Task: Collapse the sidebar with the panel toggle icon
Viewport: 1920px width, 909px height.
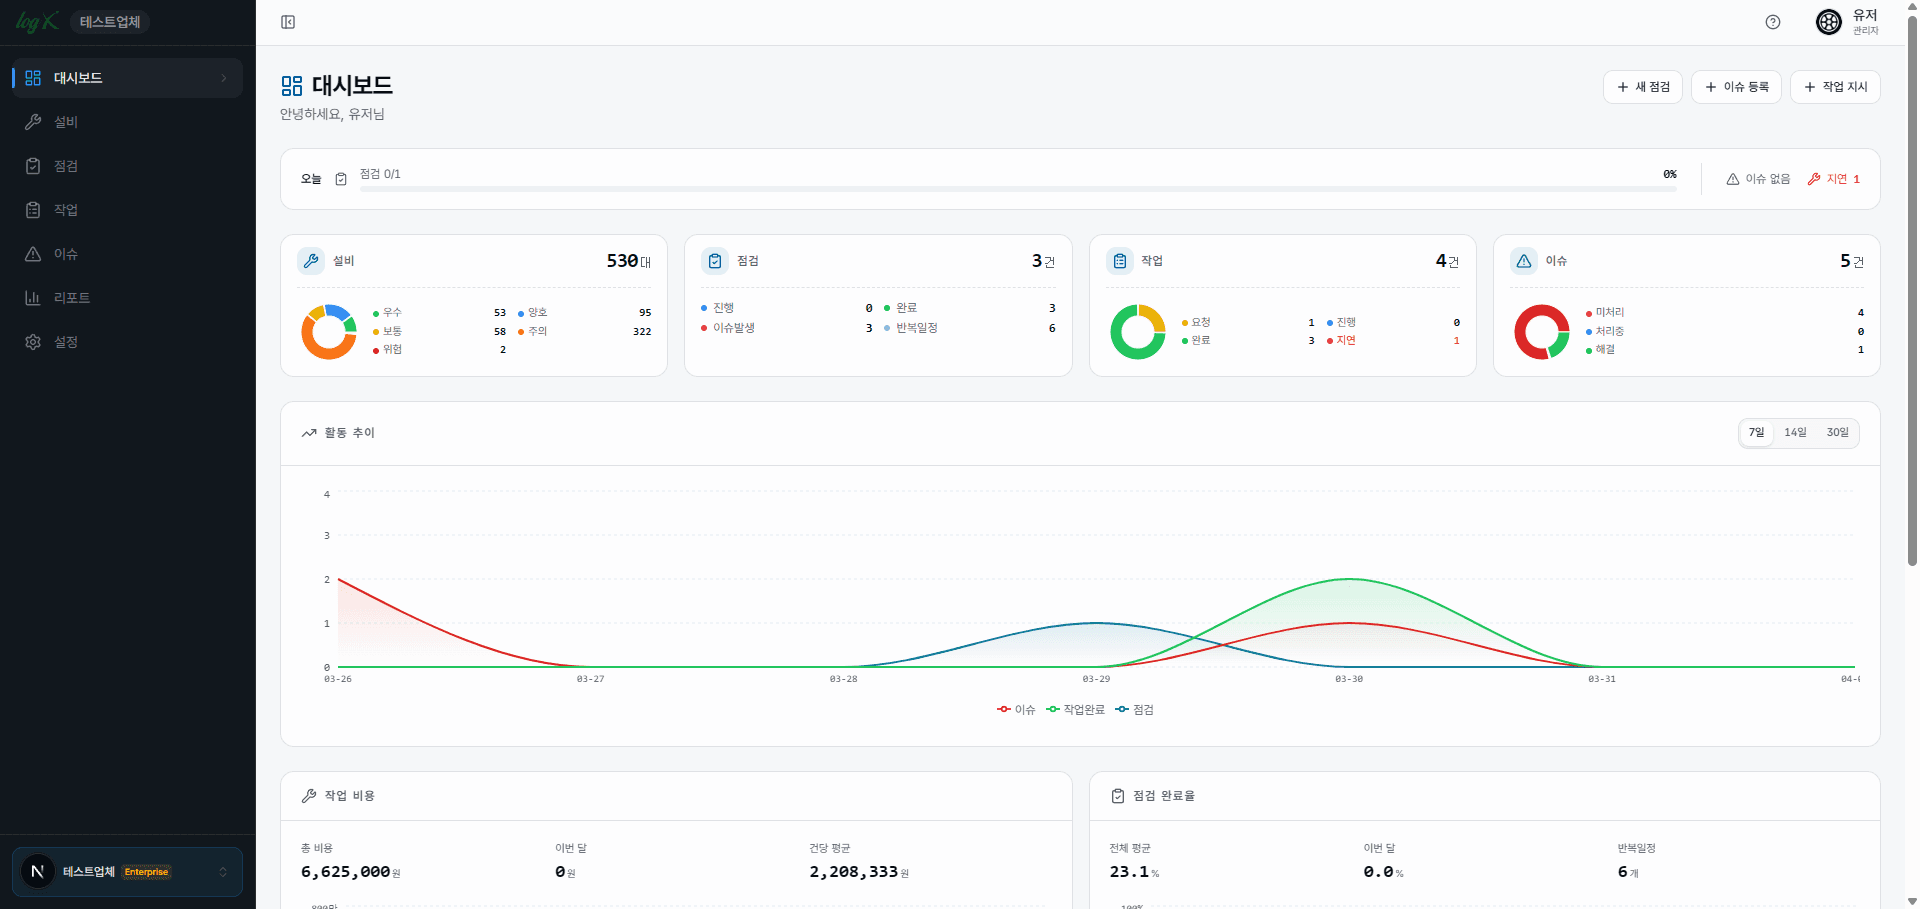Action: coord(288,22)
